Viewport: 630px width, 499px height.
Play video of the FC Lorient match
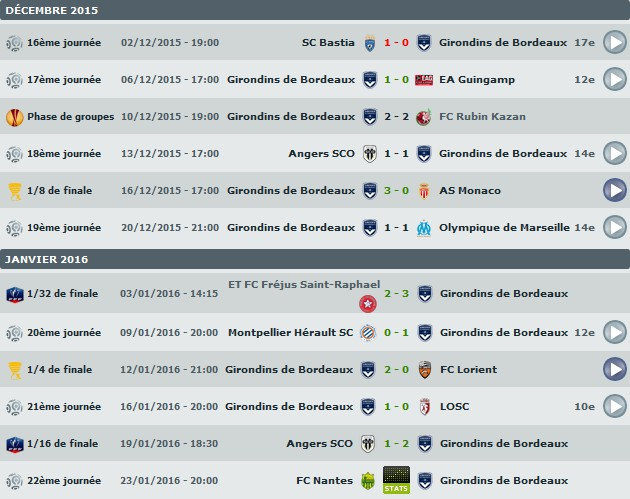tap(613, 369)
